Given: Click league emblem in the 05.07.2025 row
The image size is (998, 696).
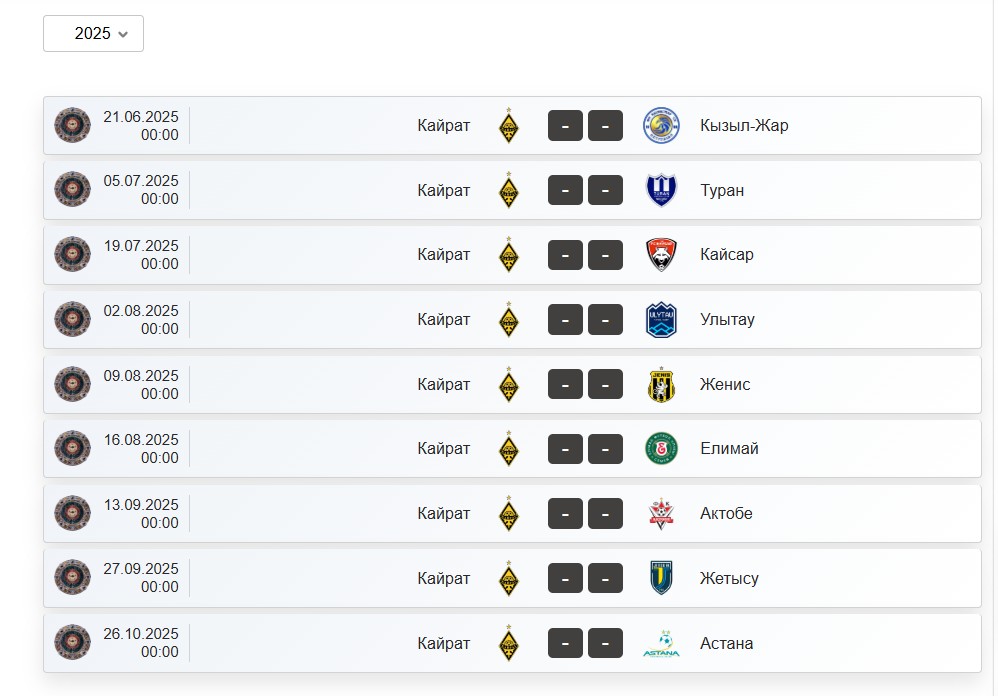Looking at the screenshot, I should [72, 190].
